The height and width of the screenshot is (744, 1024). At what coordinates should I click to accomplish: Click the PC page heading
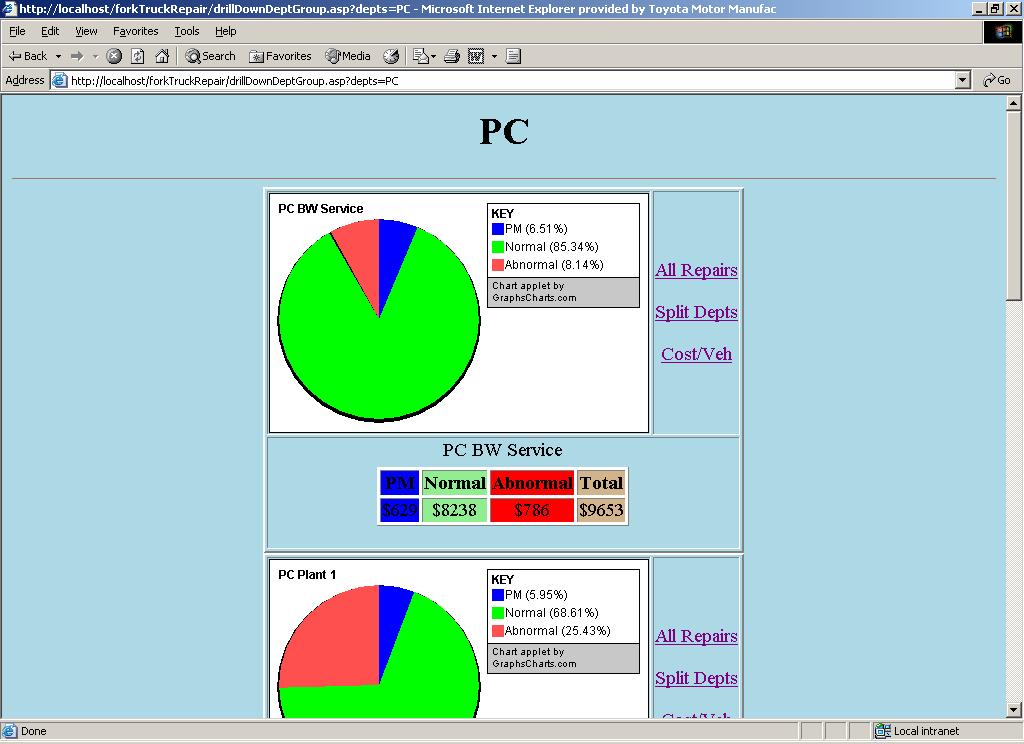504,132
